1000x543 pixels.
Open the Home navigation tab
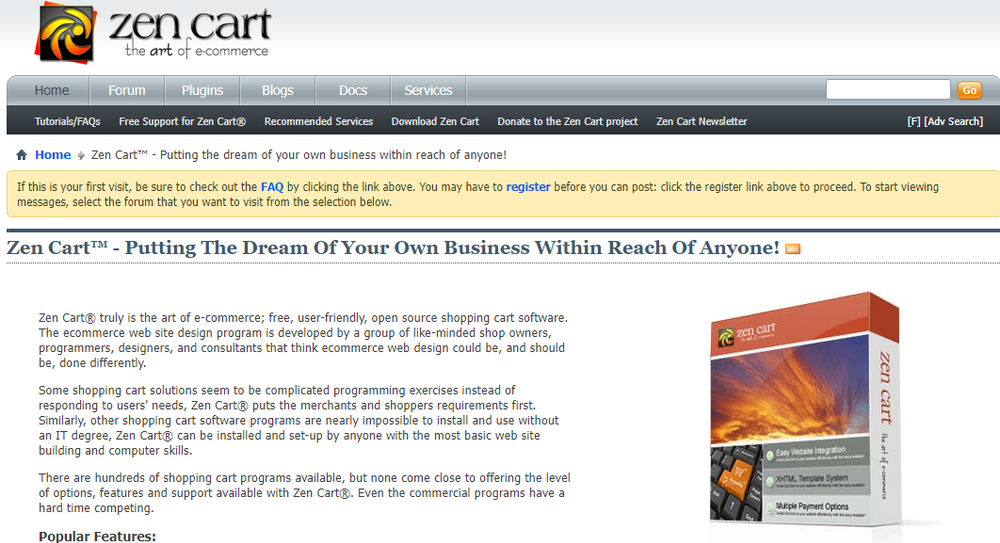pyautogui.click(x=52, y=91)
